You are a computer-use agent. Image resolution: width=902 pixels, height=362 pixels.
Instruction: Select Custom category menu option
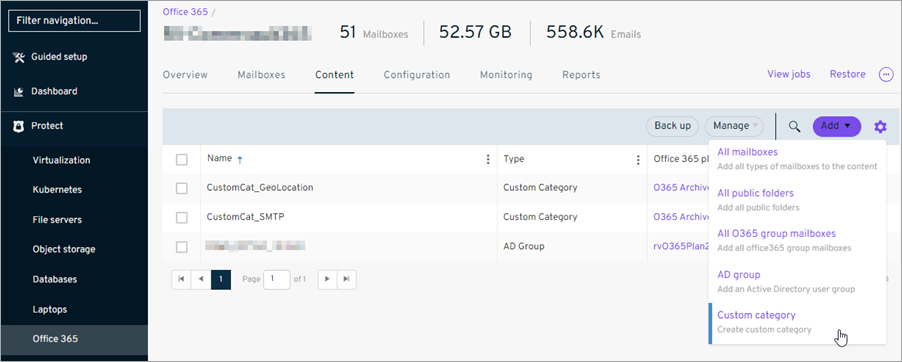(x=797, y=323)
